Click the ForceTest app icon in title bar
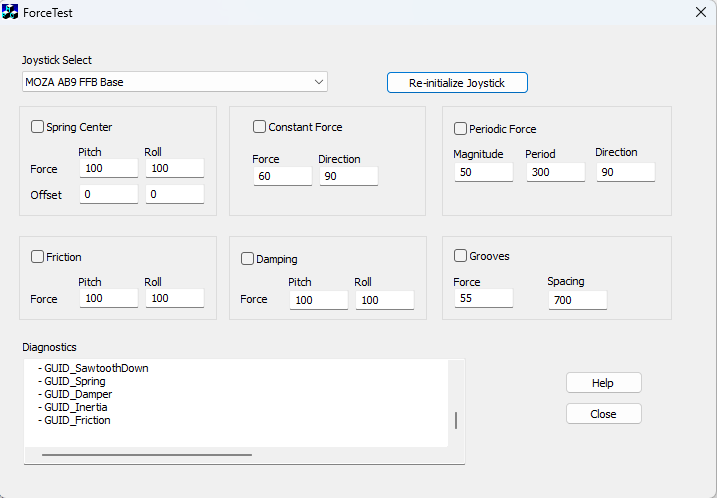Screen dimensions: 717x498 tap(11, 12)
